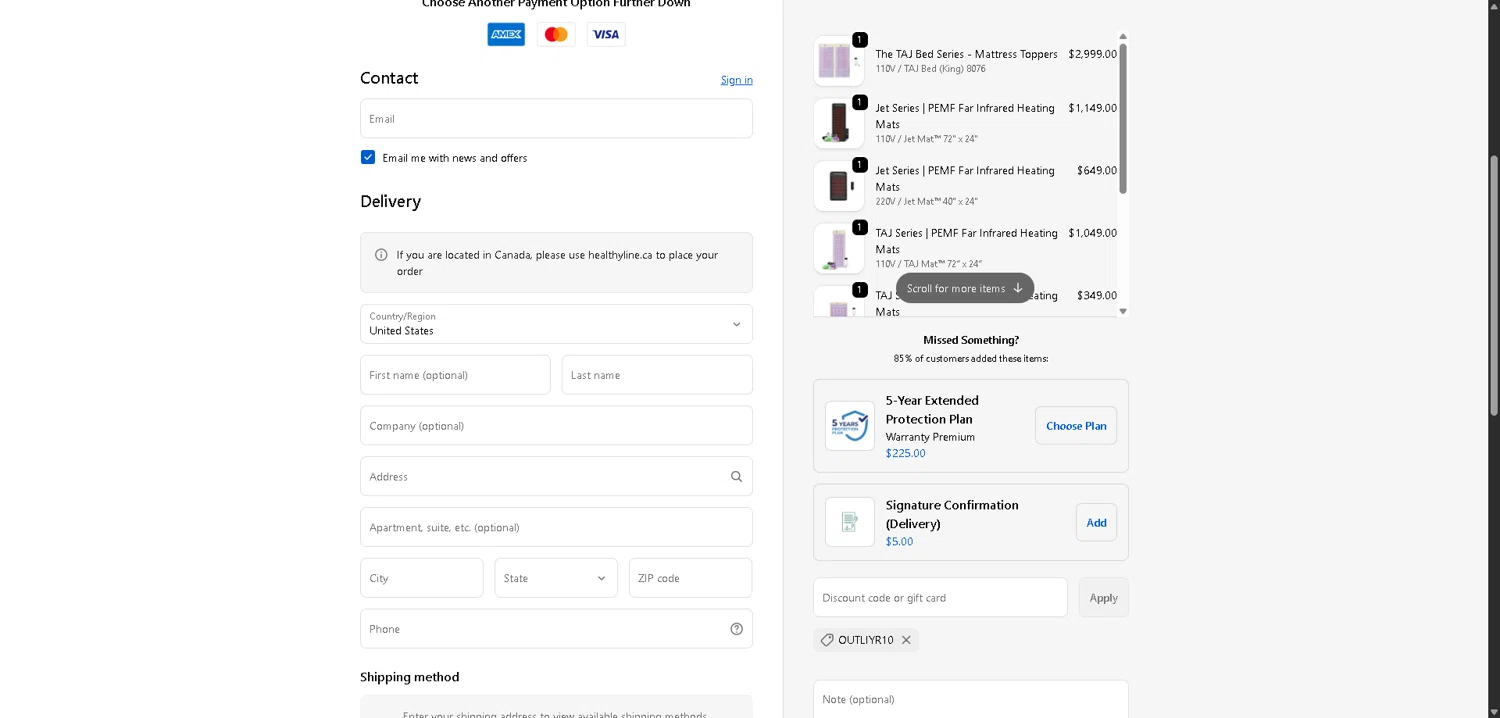The height and width of the screenshot is (718, 1500).
Task: Click the $649.00 price text
Action: coord(1097,171)
